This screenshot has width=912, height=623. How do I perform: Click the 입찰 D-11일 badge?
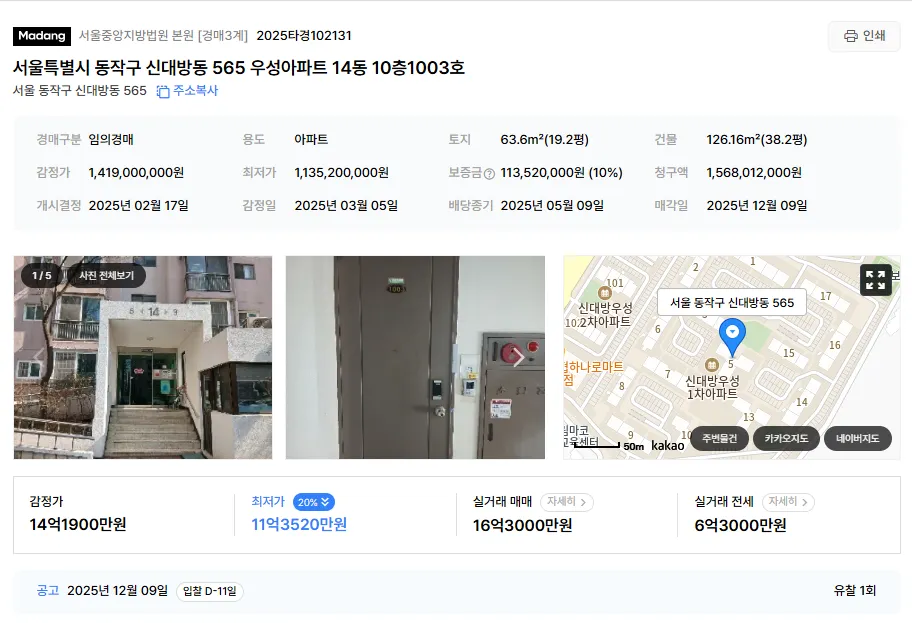(x=209, y=591)
